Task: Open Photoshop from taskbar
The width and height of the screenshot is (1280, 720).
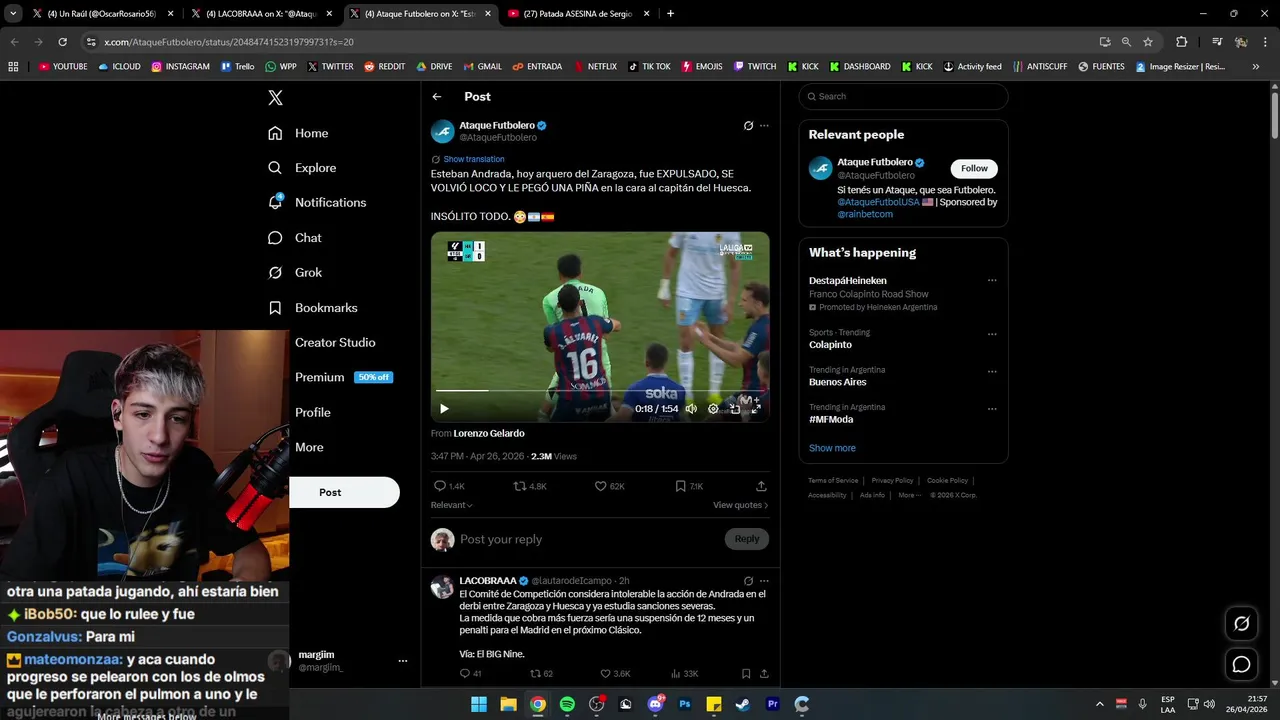Action: (x=685, y=704)
